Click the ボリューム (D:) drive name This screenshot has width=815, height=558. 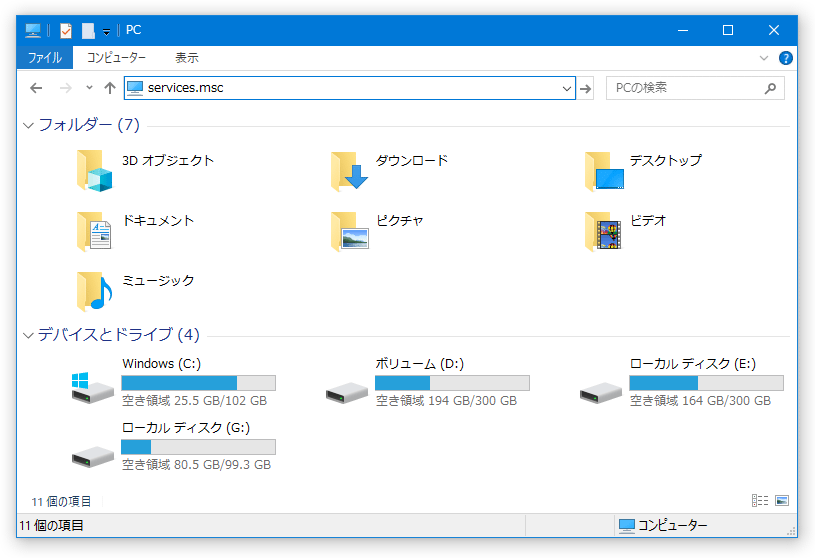420,364
